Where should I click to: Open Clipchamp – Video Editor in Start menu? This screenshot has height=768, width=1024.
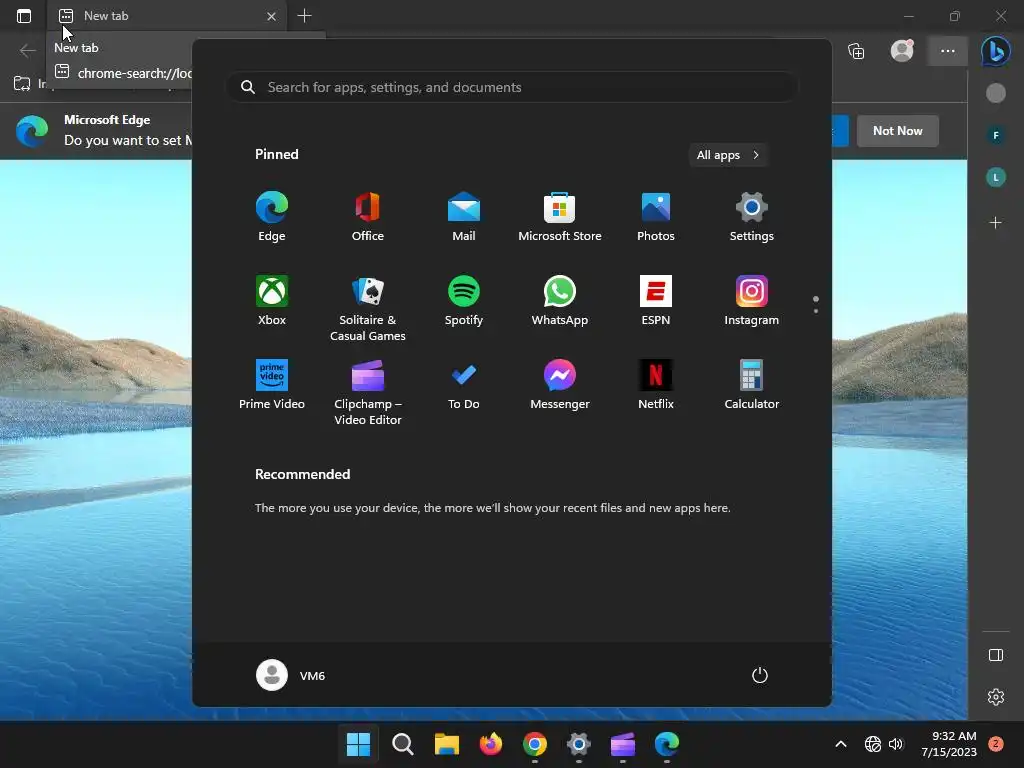pyautogui.click(x=368, y=392)
